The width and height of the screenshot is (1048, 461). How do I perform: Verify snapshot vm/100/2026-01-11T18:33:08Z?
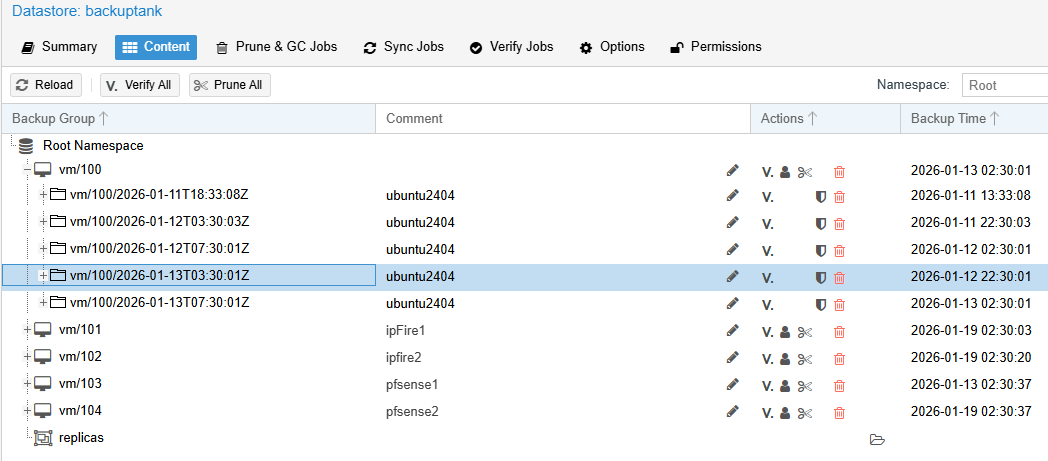(x=767, y=198)
